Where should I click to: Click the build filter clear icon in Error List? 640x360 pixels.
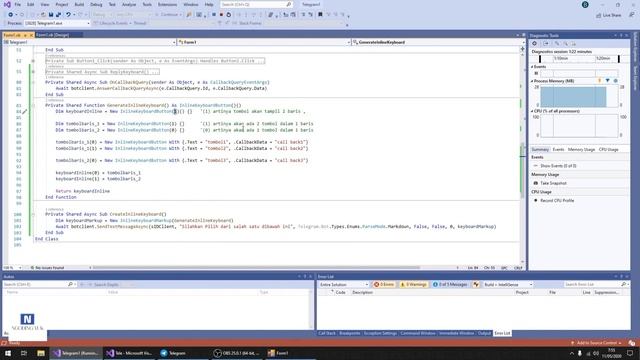tap(476, 284)
